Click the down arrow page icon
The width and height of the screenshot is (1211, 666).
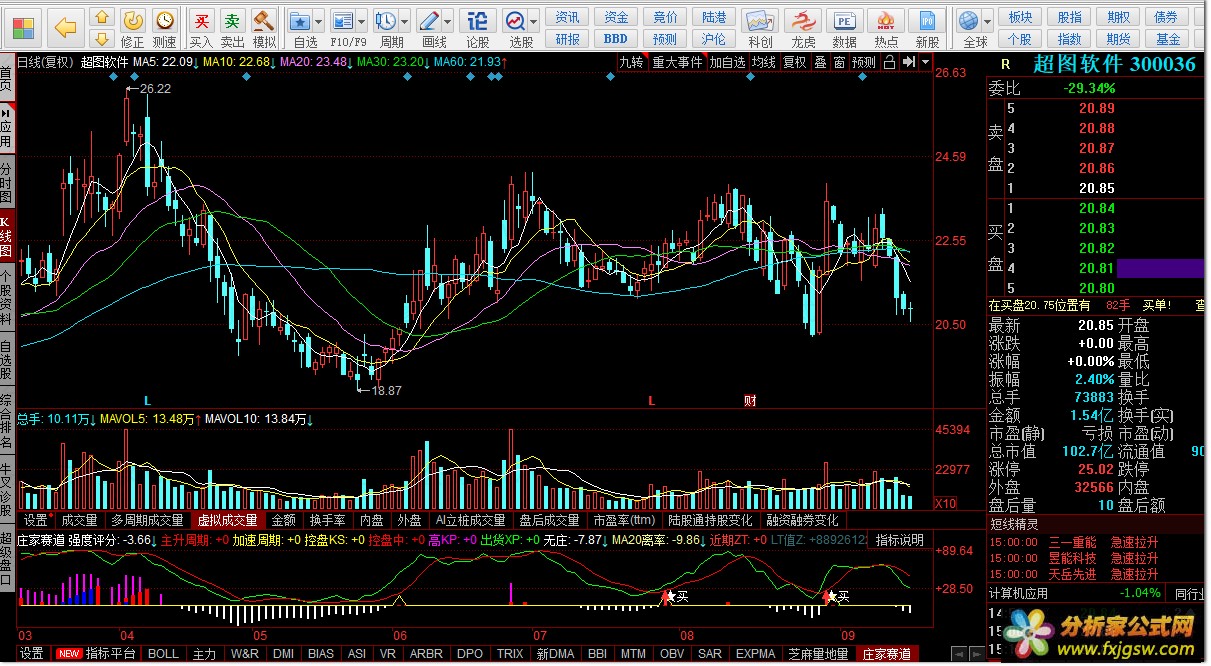[x=101, y=38]
